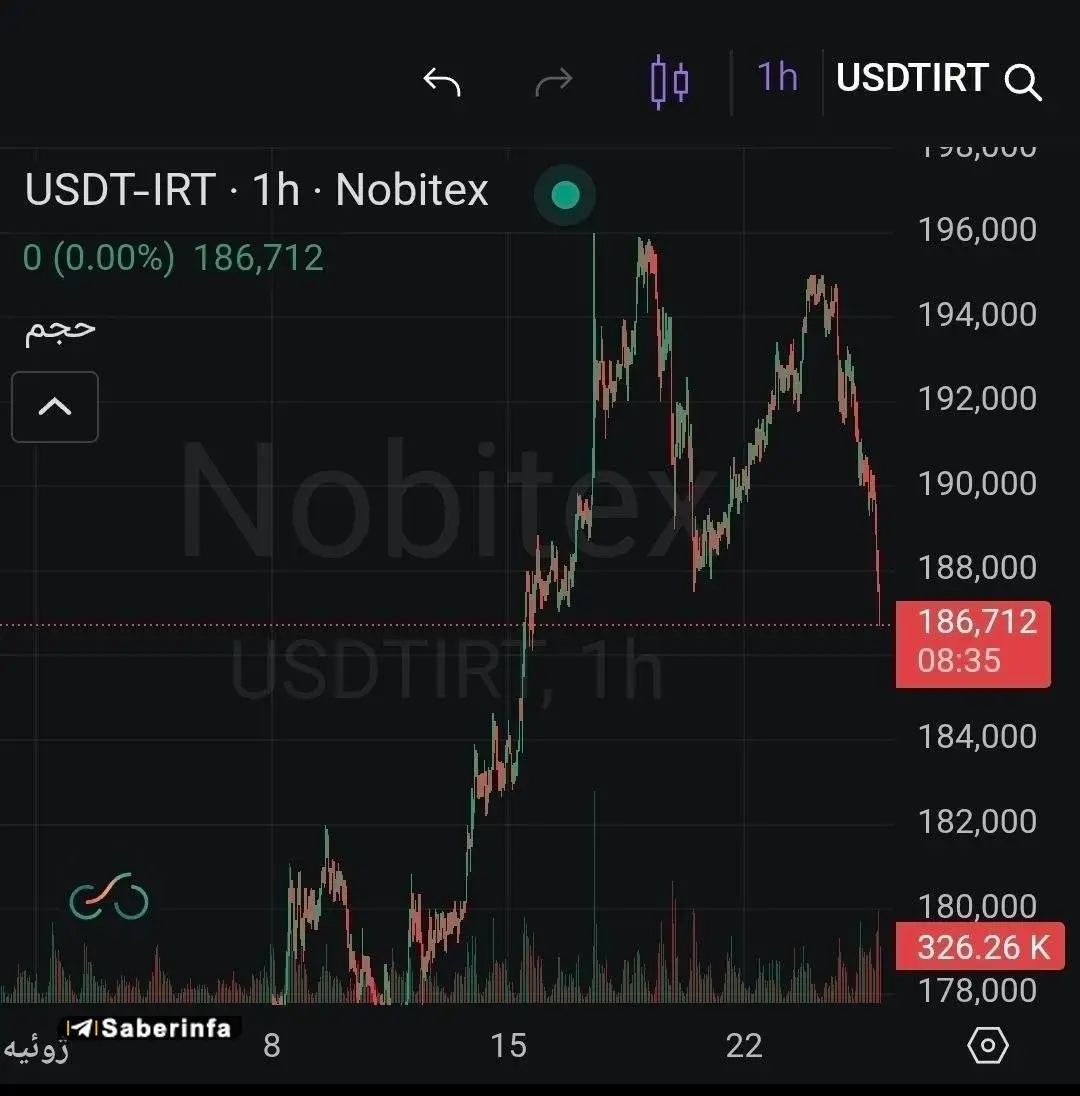Select date 15 on the time axis
Image resolution: width=1080 pixels, height=1096 pixels.
[x=508, y=1046]
